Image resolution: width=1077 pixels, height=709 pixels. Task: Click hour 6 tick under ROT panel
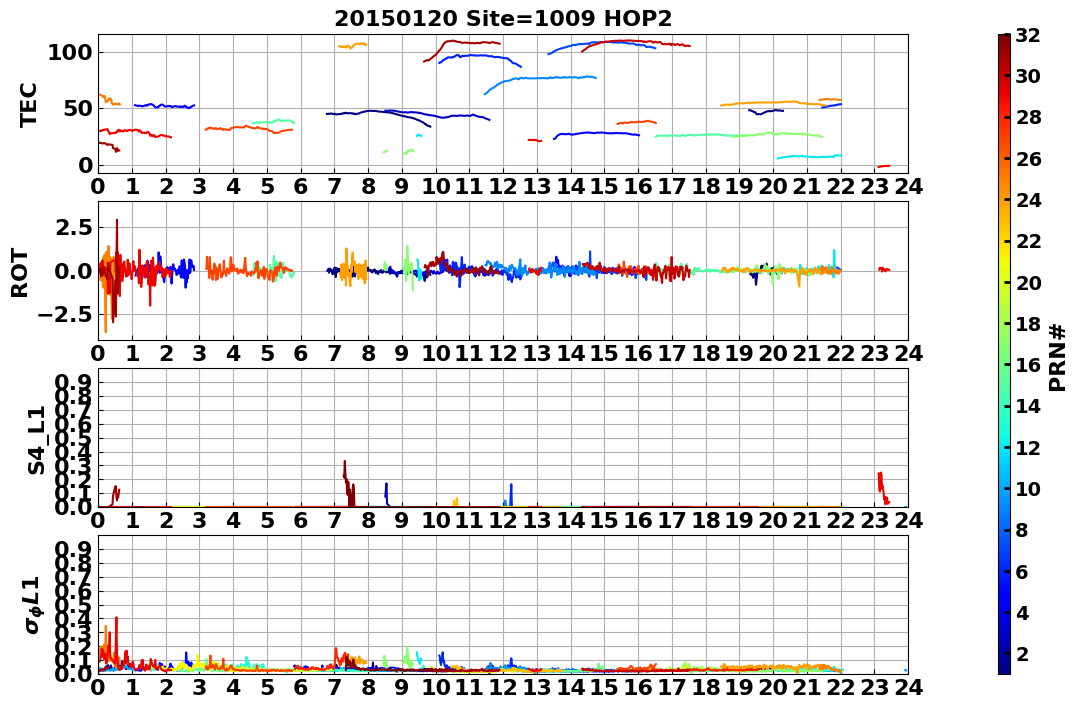click(301, 354)
